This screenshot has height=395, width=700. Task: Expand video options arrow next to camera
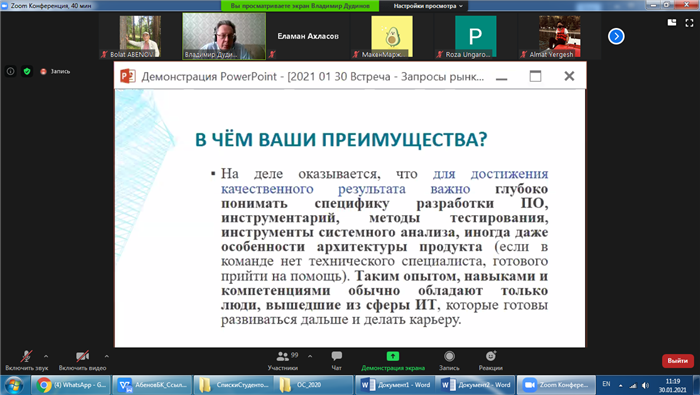tap(106, 356)
